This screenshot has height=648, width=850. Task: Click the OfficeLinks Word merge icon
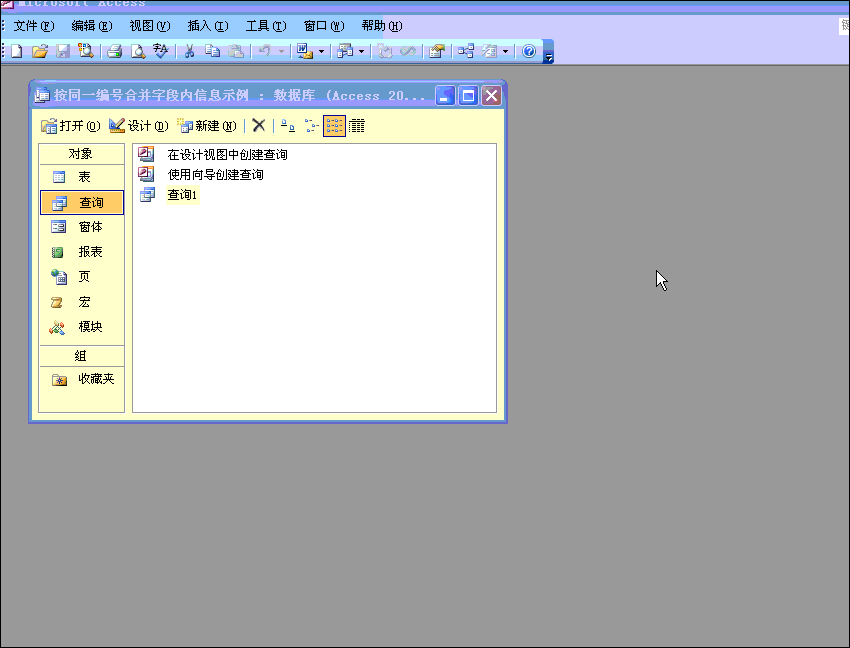click(305, 52)
